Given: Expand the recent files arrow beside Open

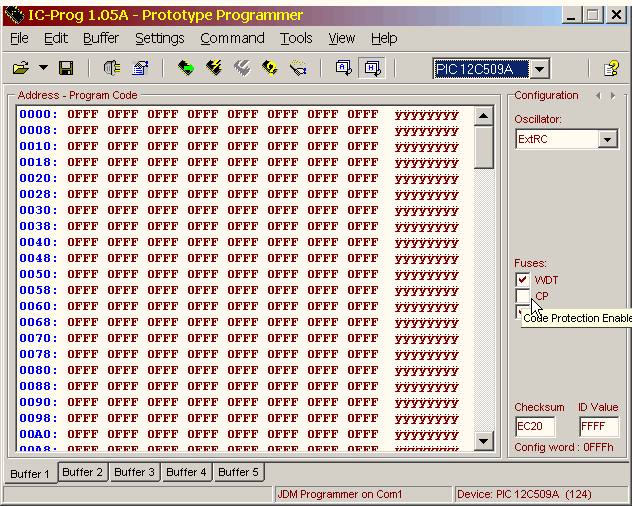Looking at the screenshot, I should click(x=43, y=68).
